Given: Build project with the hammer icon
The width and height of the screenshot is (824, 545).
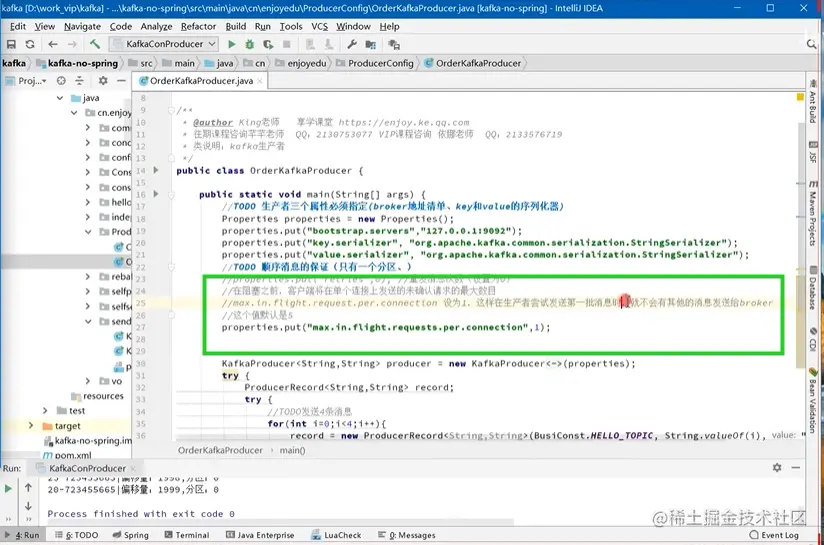Looking at the screenshot, I should click(95, 44).
